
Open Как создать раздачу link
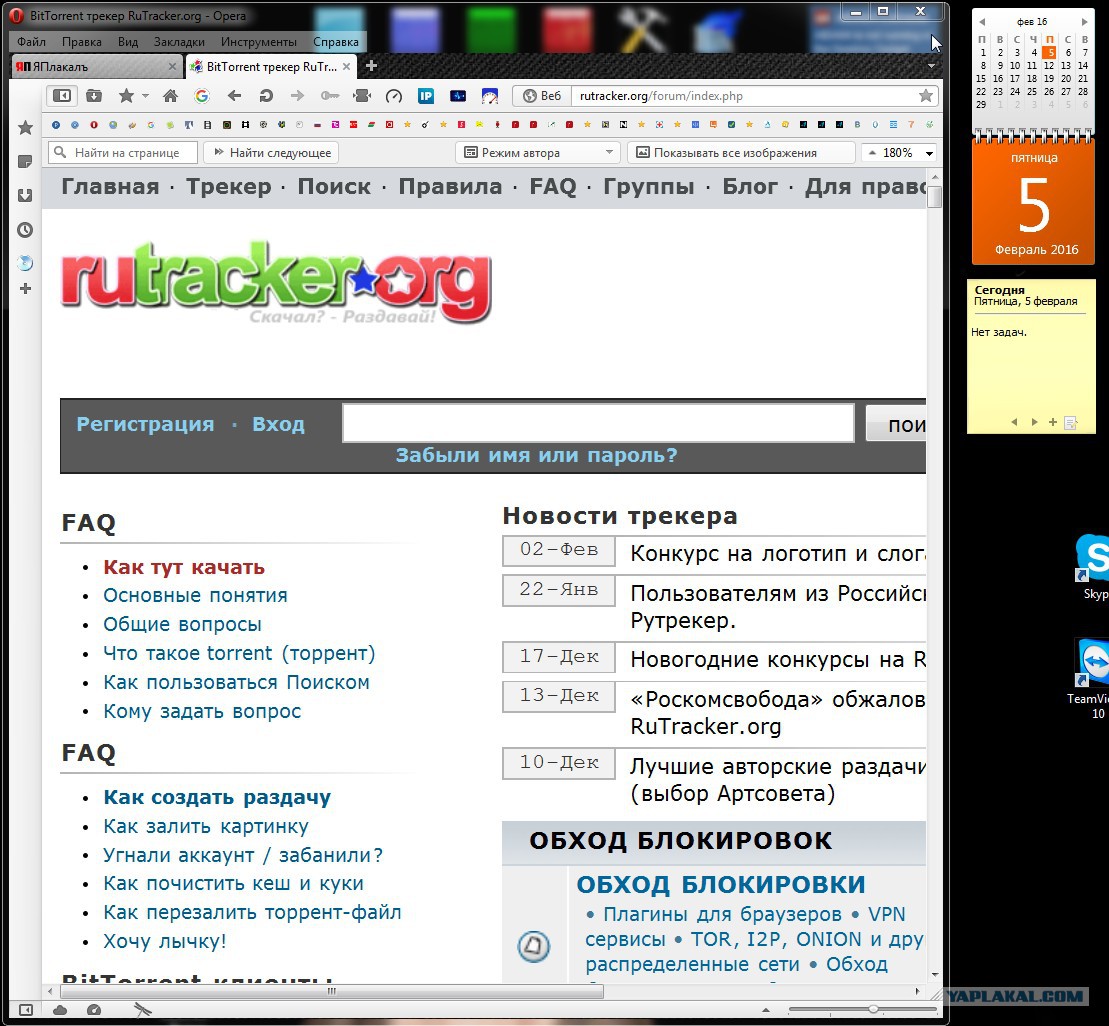tap(217, 797)
